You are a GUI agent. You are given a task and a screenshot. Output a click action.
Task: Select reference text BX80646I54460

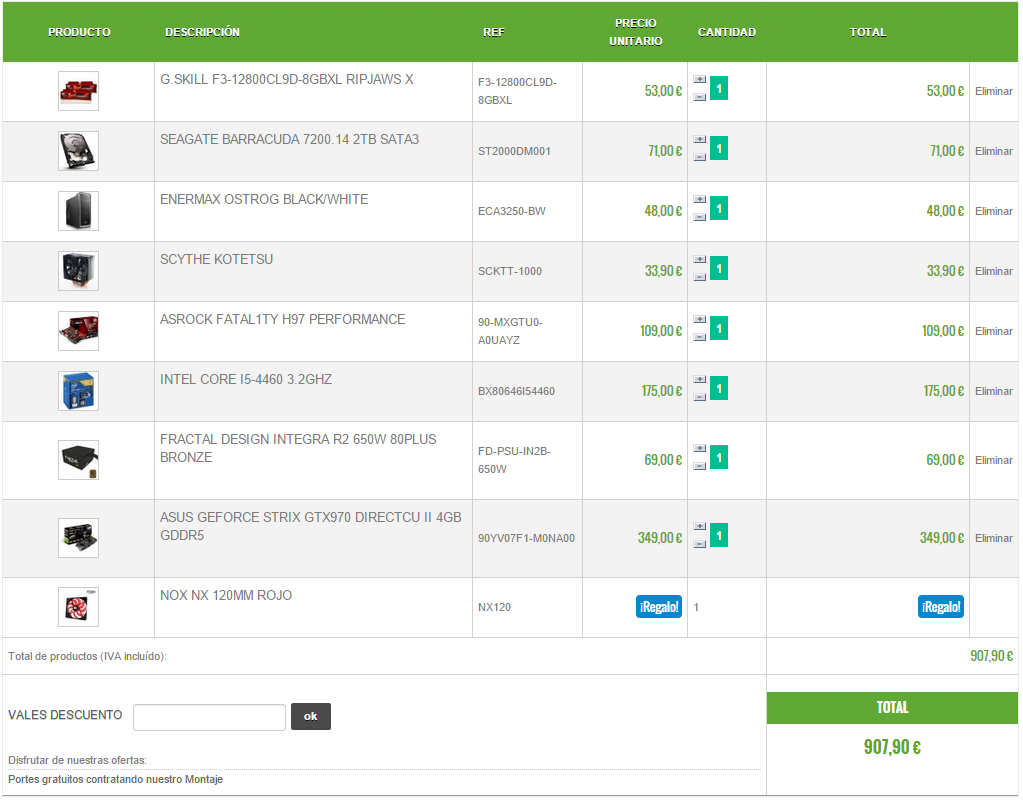516,391
